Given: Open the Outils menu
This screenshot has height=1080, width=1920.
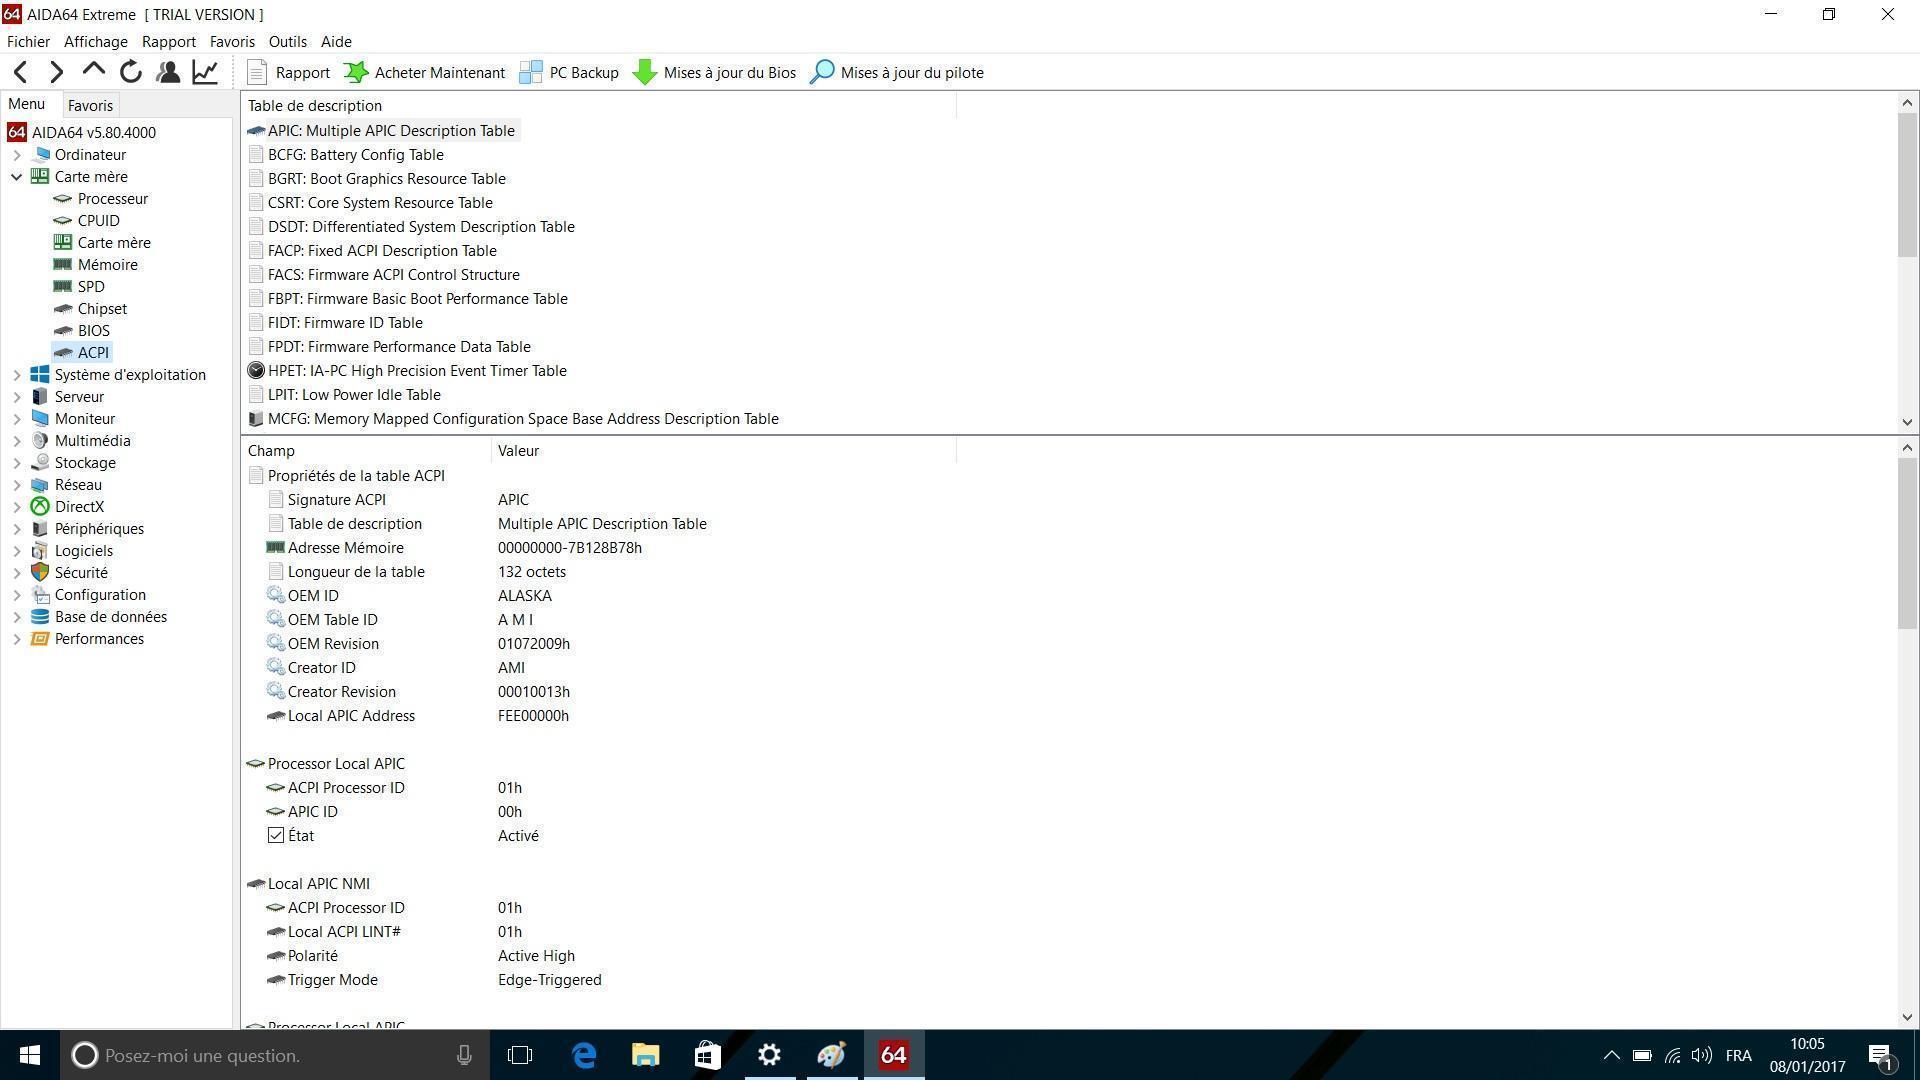Looking at the screenshot, I should tap(287, 42).
